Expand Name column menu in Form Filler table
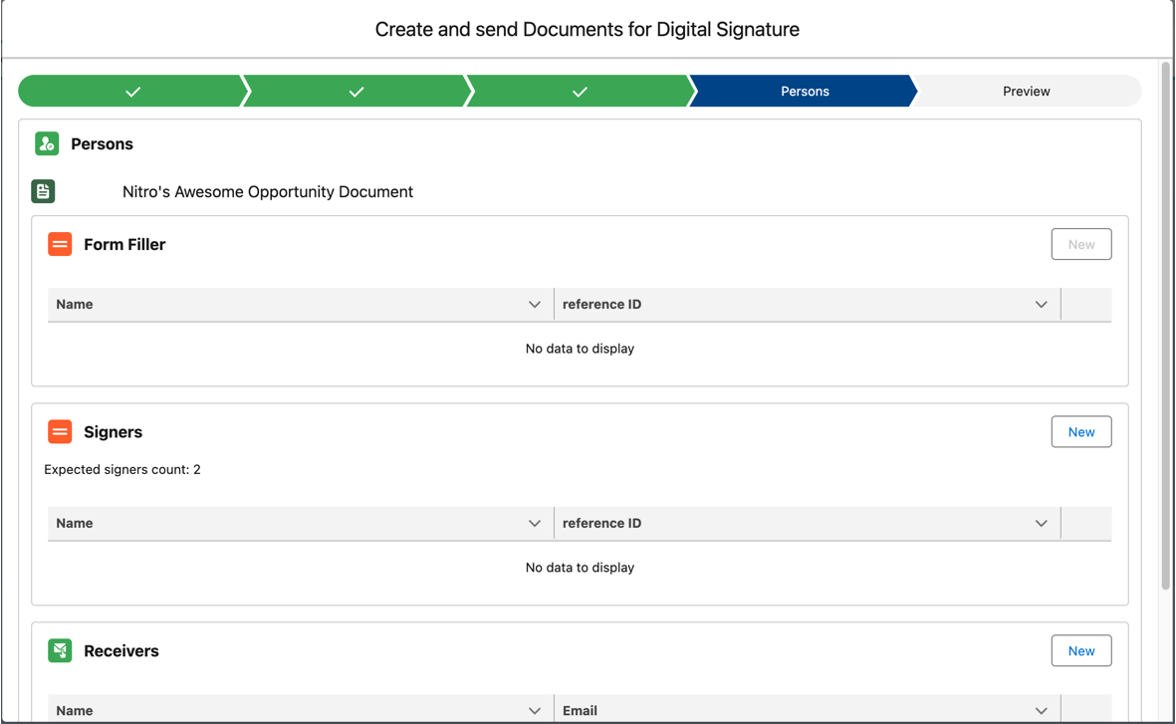Viewport: 1176px width, 724px height. point(534,305)
